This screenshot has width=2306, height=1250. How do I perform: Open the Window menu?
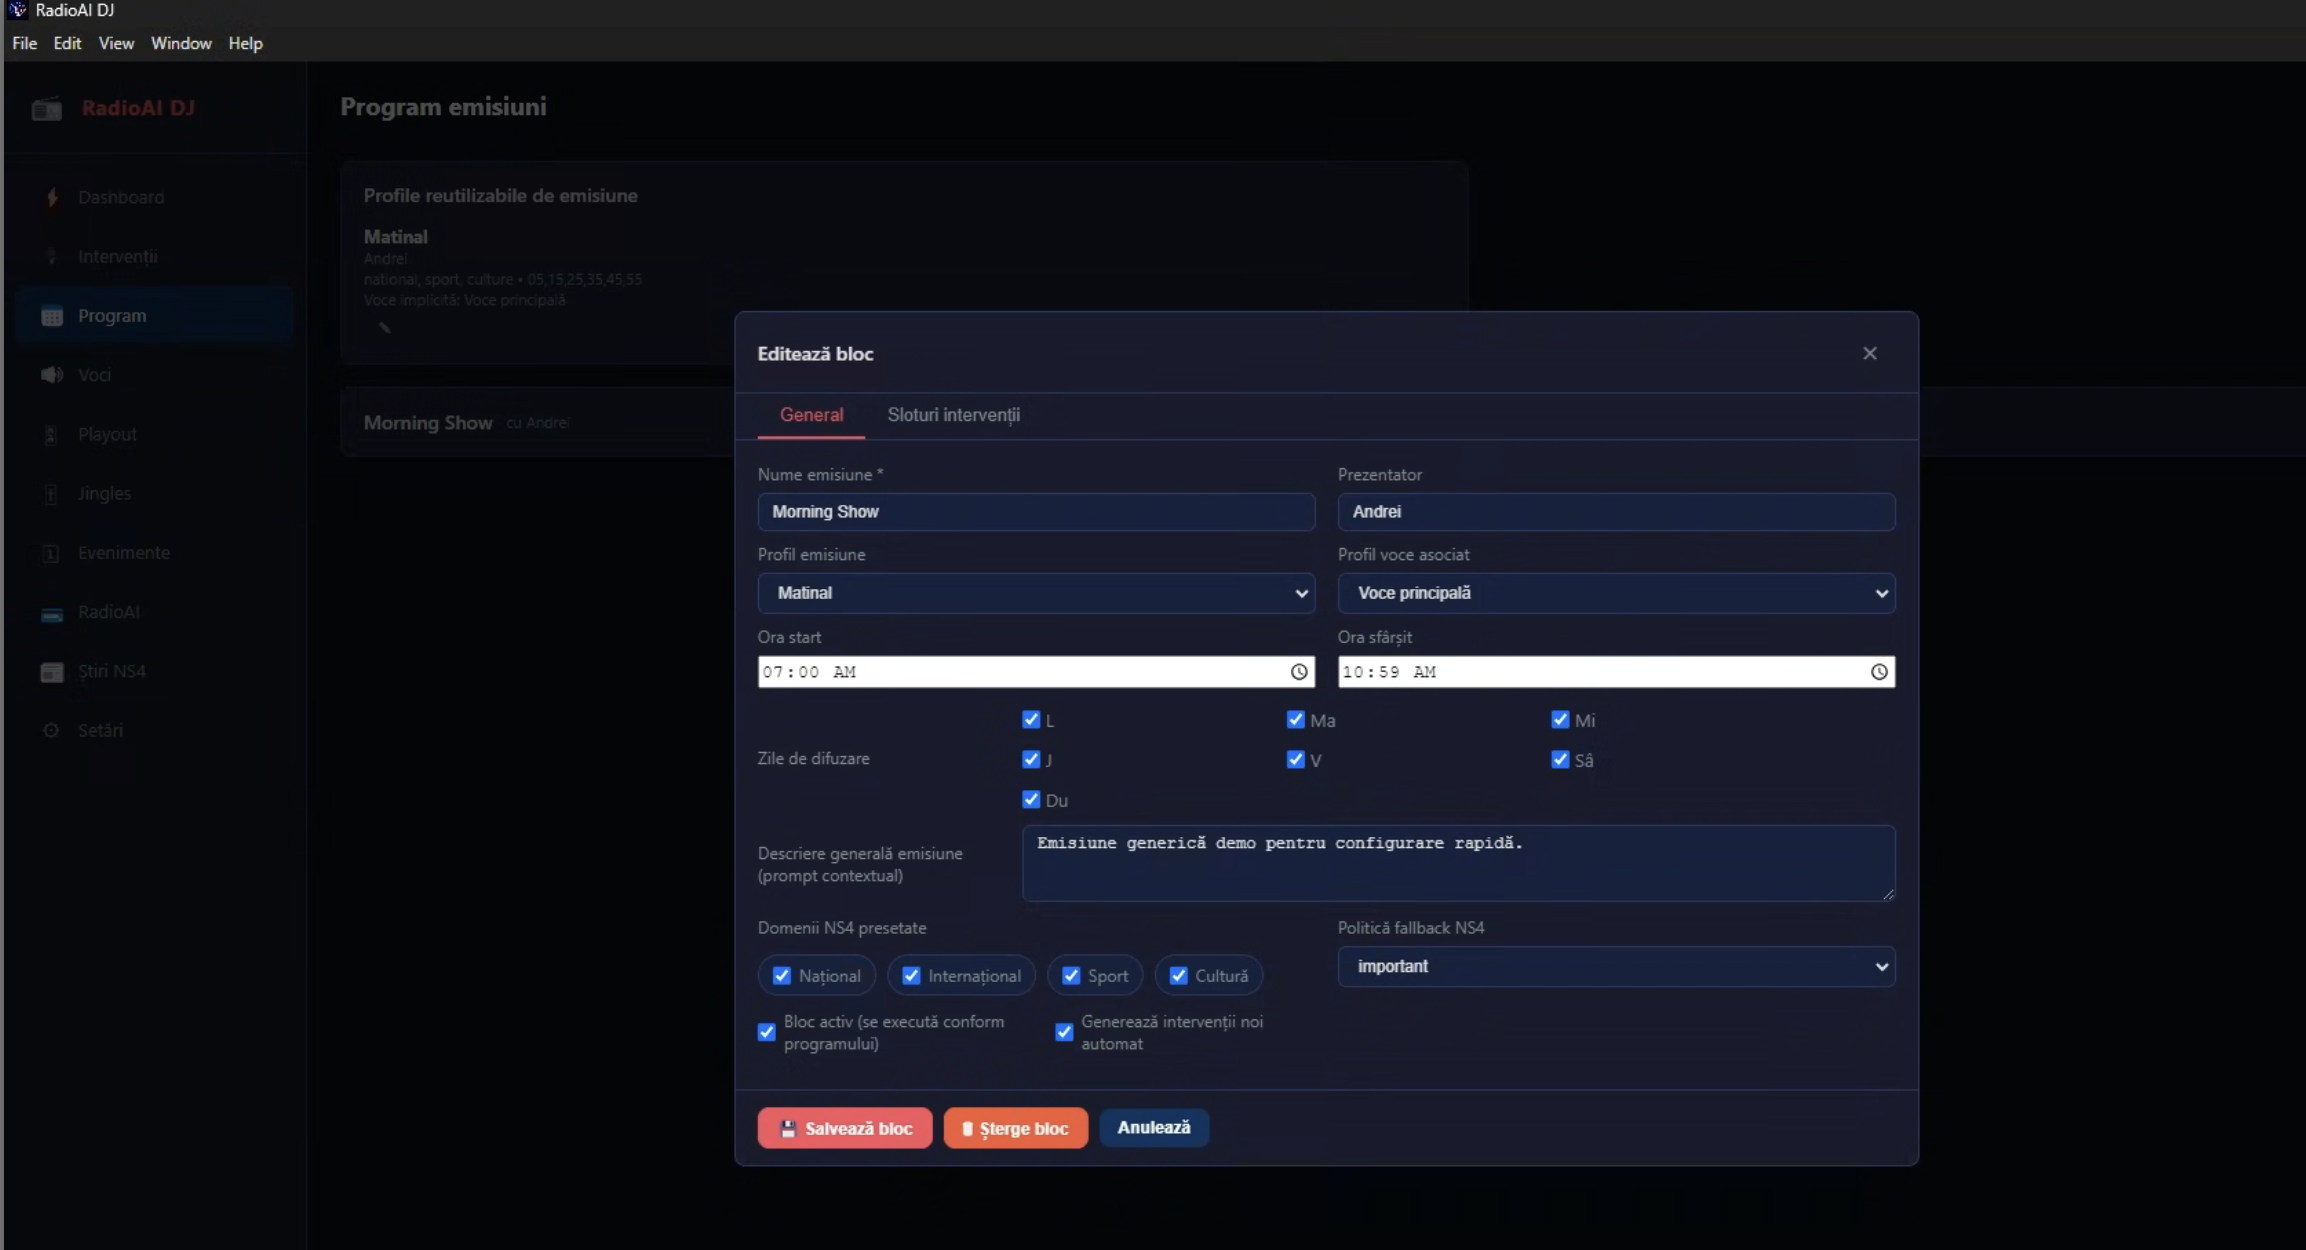(181, 43)
